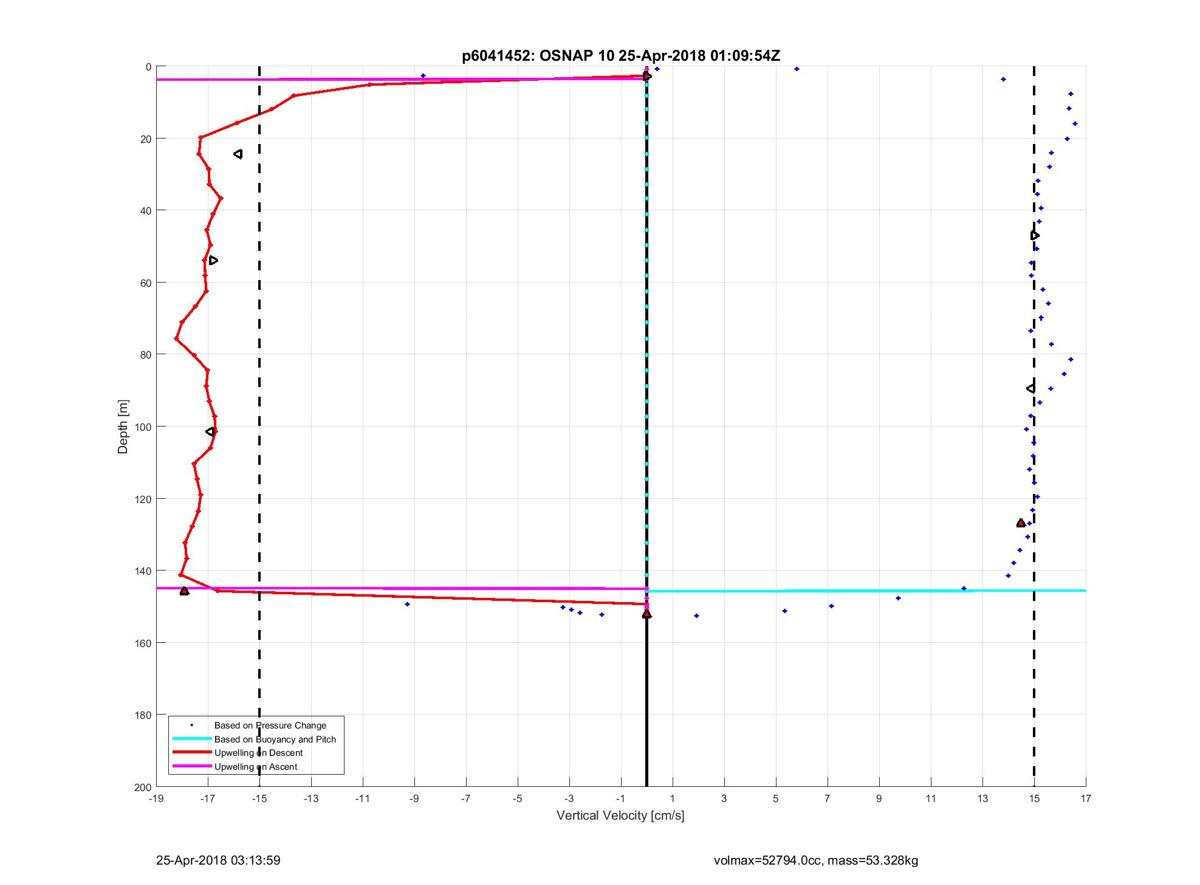The height and width of the screenshot is (885, 1200).
Task: Click the red triangle marker at -18 cm/s, 145 m
Action: pos(184,591)
